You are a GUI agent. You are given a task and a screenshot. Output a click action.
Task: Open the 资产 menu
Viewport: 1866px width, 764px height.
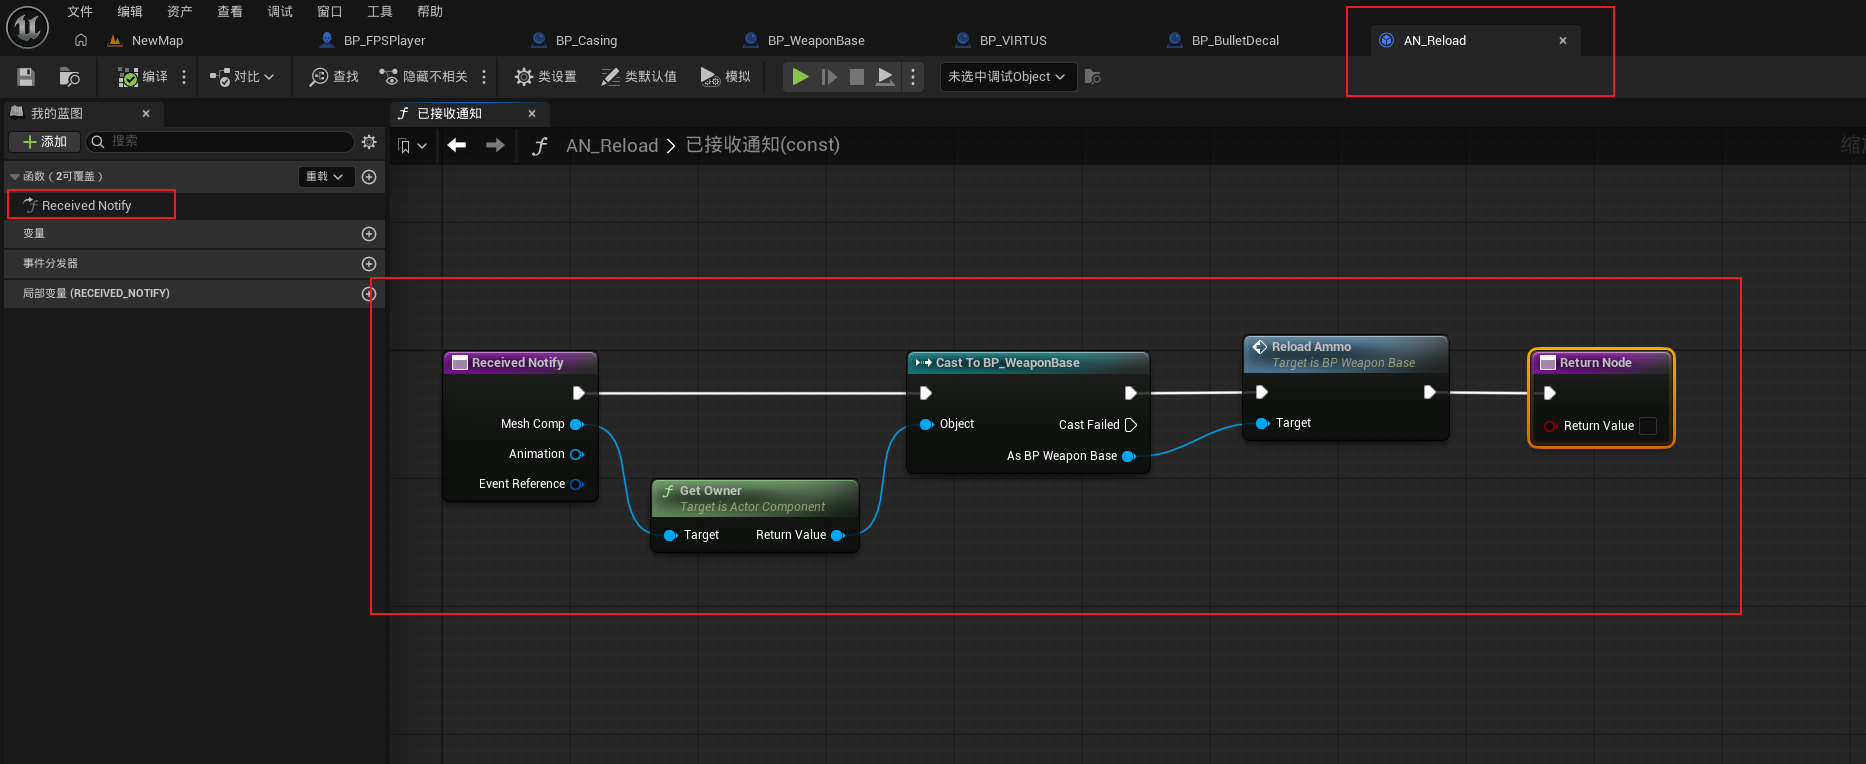[180, 12]
